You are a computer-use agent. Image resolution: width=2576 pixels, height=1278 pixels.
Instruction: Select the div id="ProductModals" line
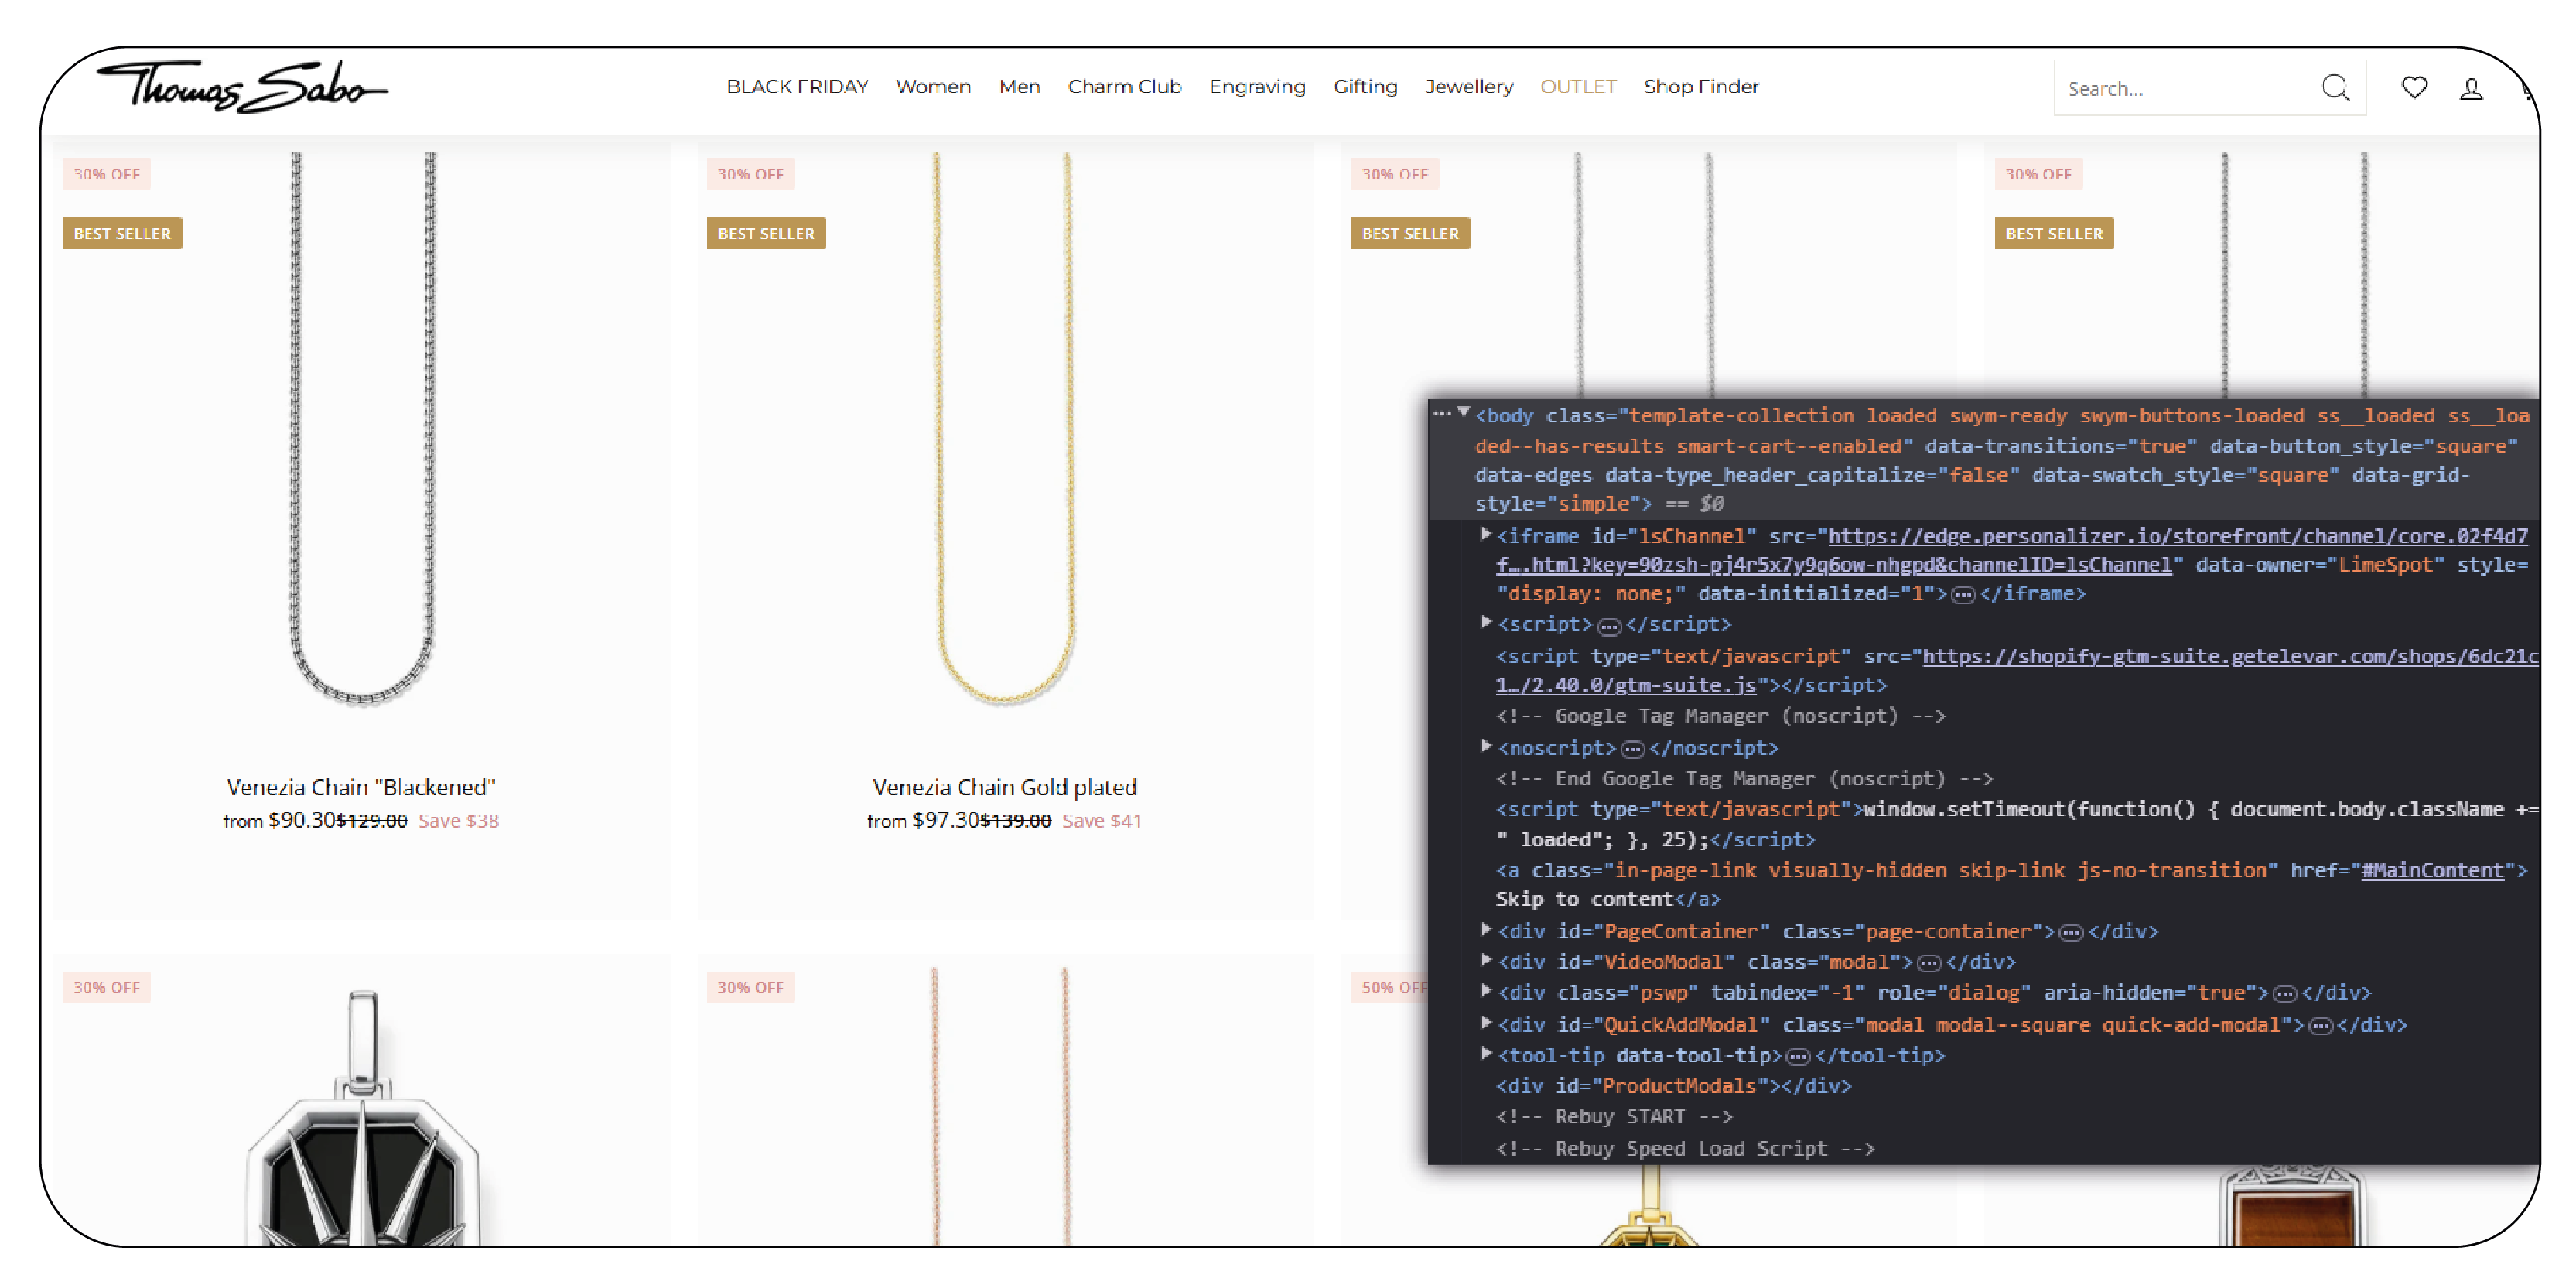click(x=1673, y=1086)
